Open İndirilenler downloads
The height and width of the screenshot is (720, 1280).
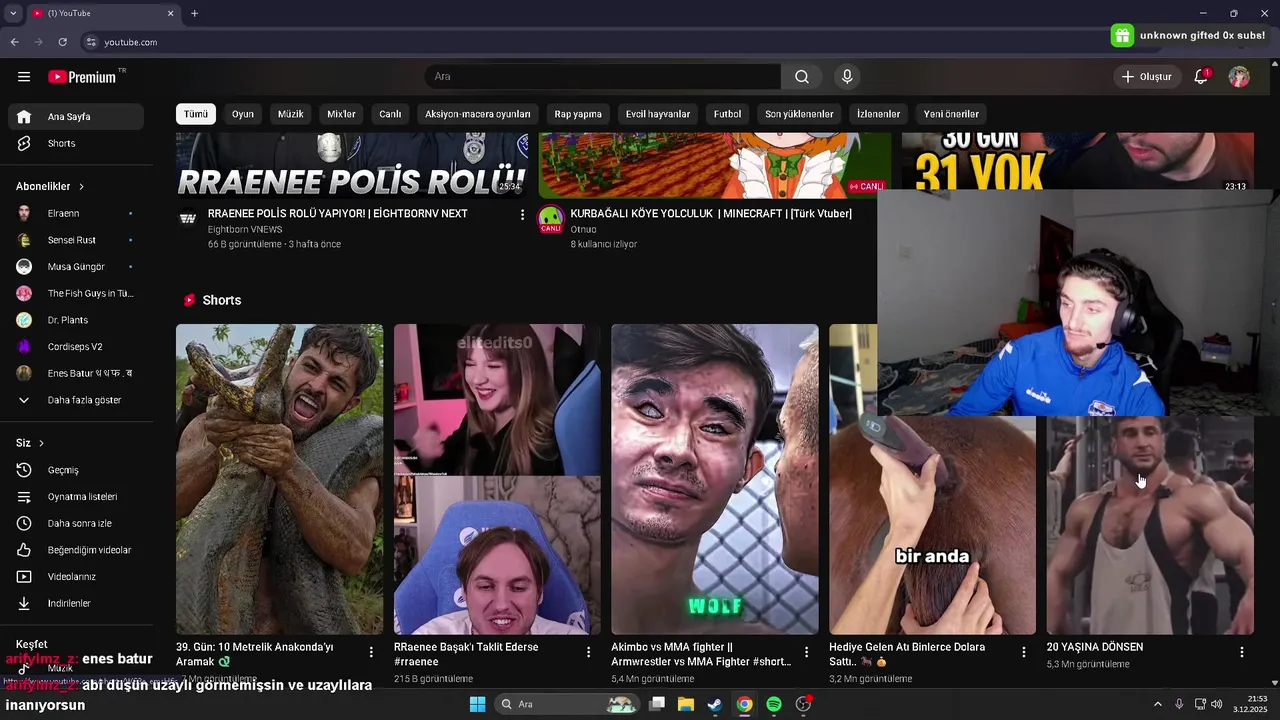coord(76,604)
